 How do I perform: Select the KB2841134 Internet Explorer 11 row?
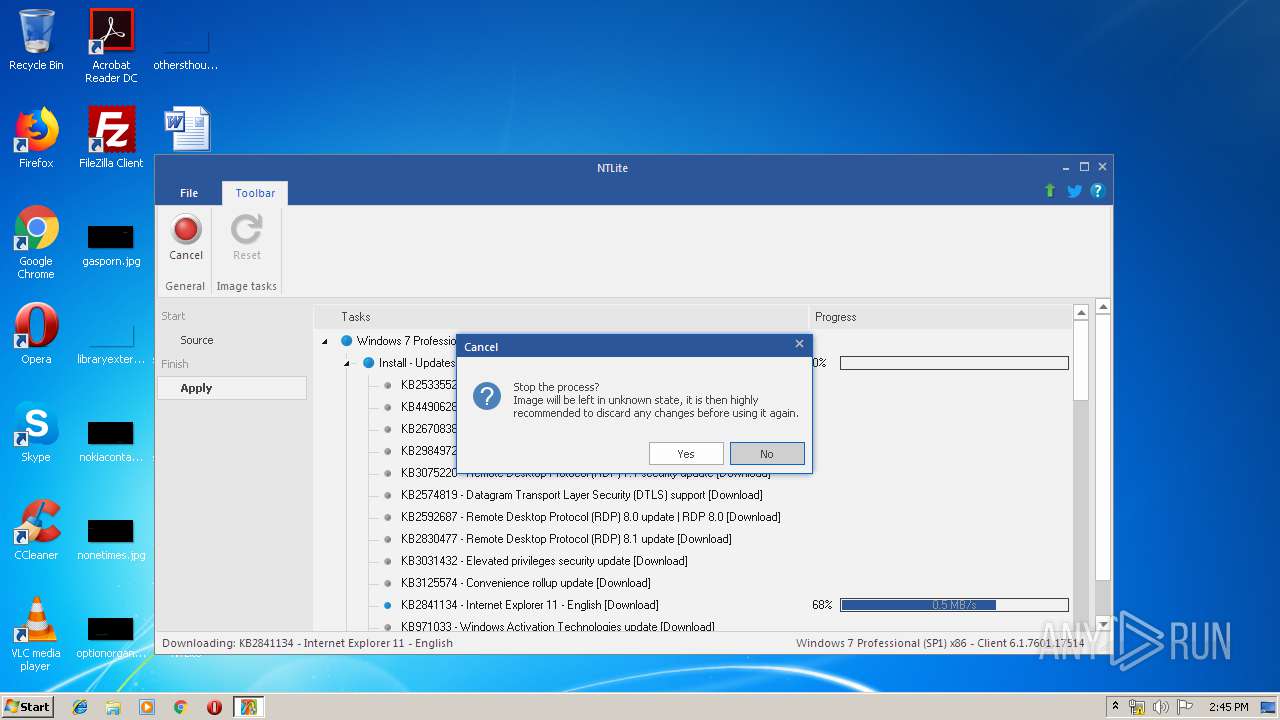click(x=530, y=605)
